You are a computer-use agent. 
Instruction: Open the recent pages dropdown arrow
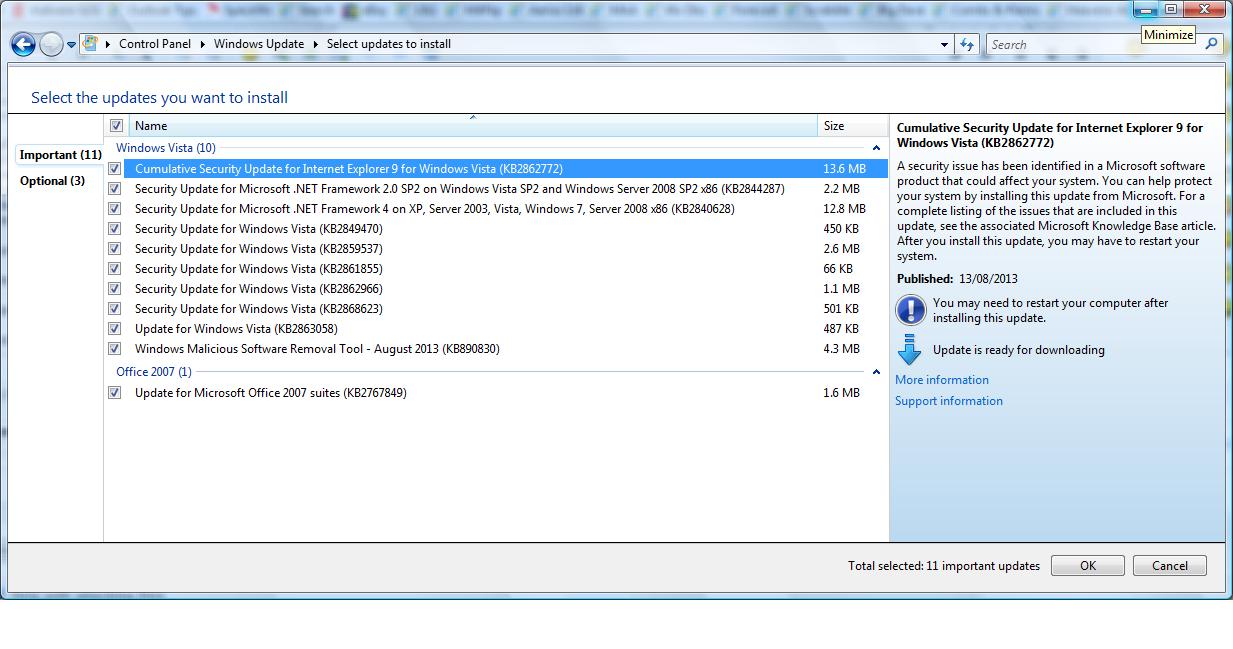[x=71, y=45]
